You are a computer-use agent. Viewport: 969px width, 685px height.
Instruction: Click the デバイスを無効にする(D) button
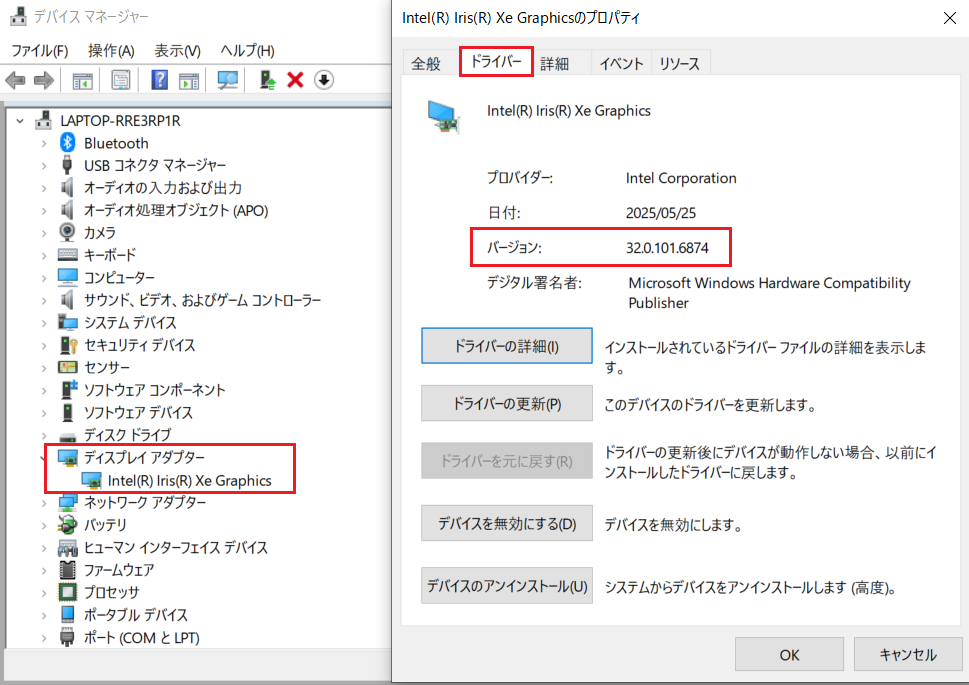coord(507,523)
